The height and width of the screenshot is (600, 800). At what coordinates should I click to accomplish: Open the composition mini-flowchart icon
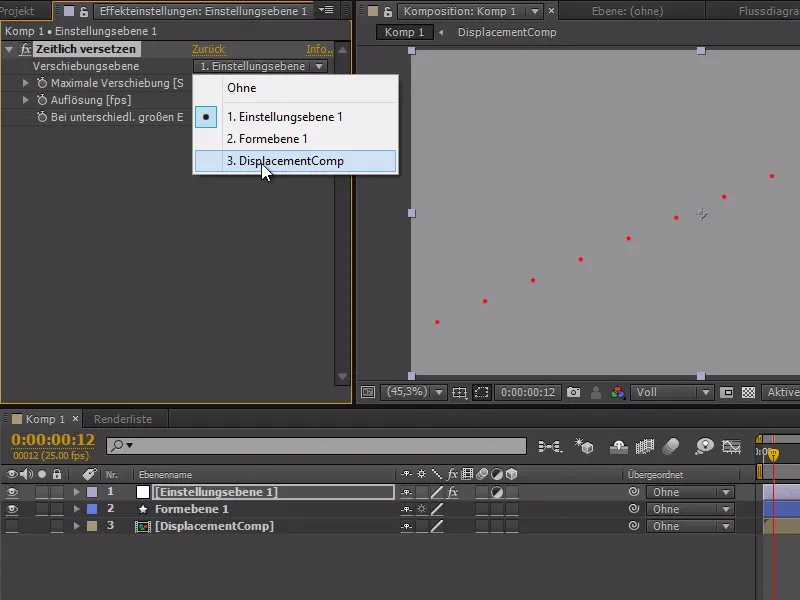550,446
